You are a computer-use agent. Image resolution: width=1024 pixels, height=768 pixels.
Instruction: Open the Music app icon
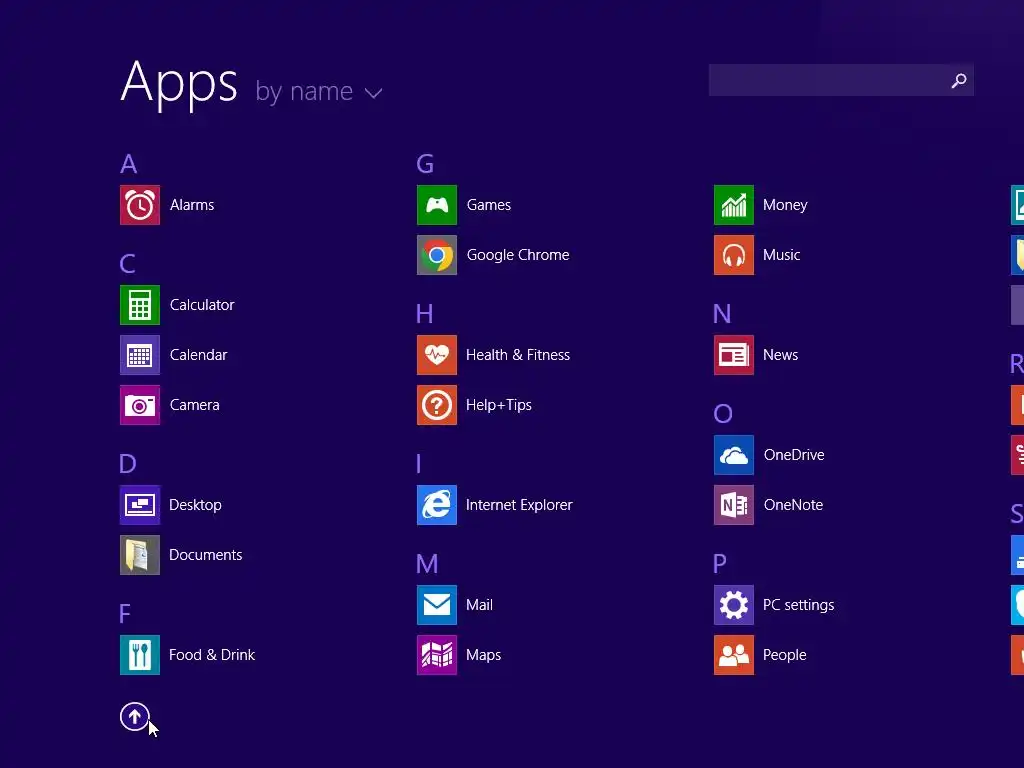tap(734, 255)
